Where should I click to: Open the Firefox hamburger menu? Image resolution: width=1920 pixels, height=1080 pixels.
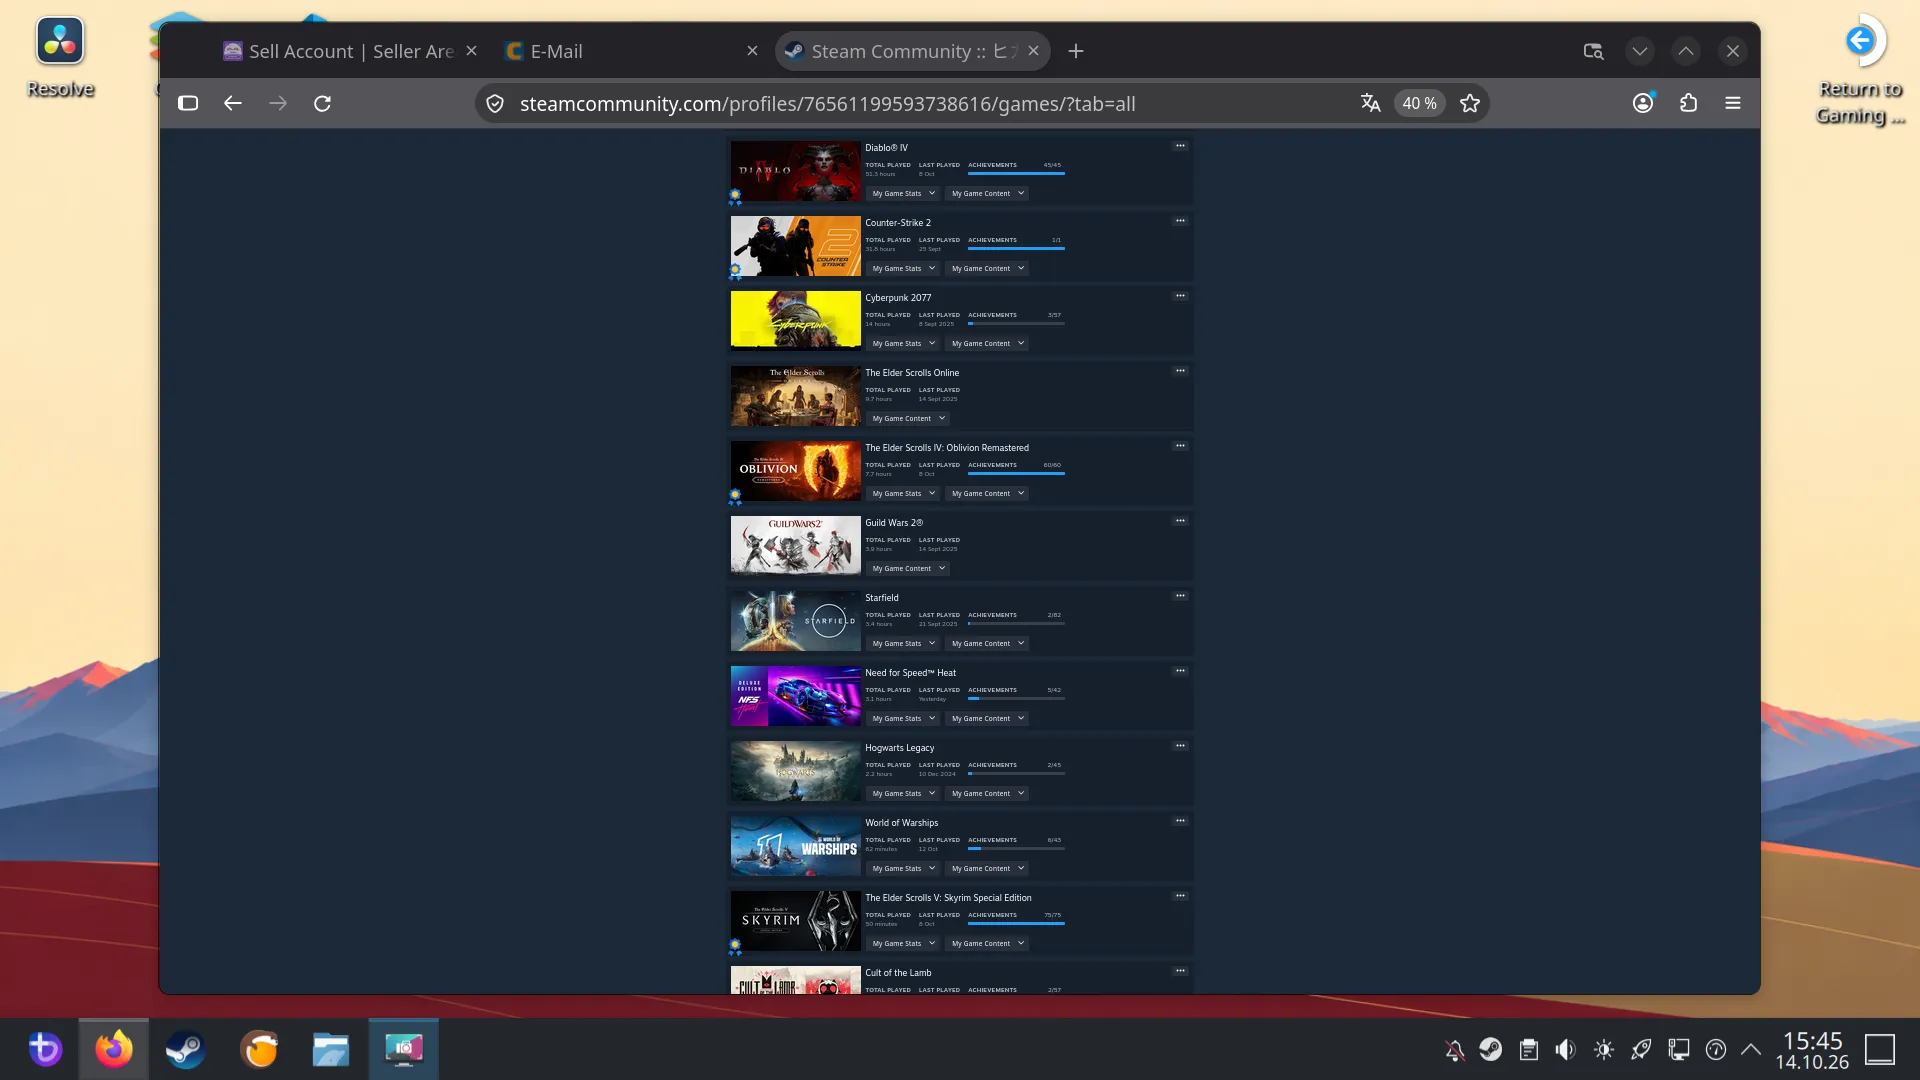pos(1733,103)
